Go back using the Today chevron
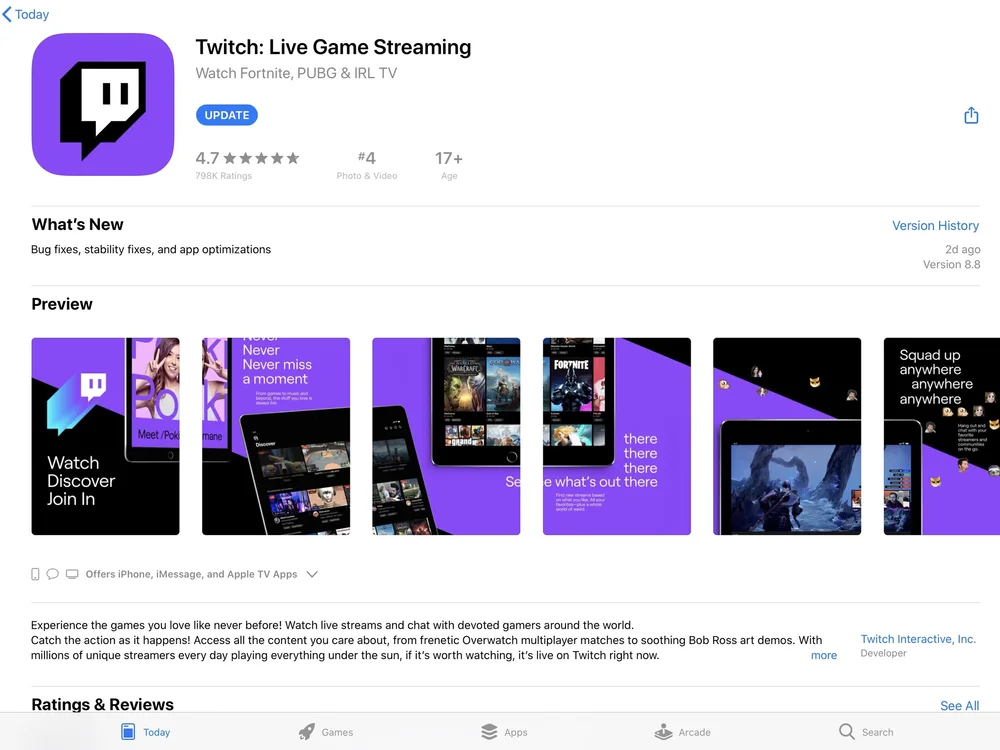 click(7, 14)
